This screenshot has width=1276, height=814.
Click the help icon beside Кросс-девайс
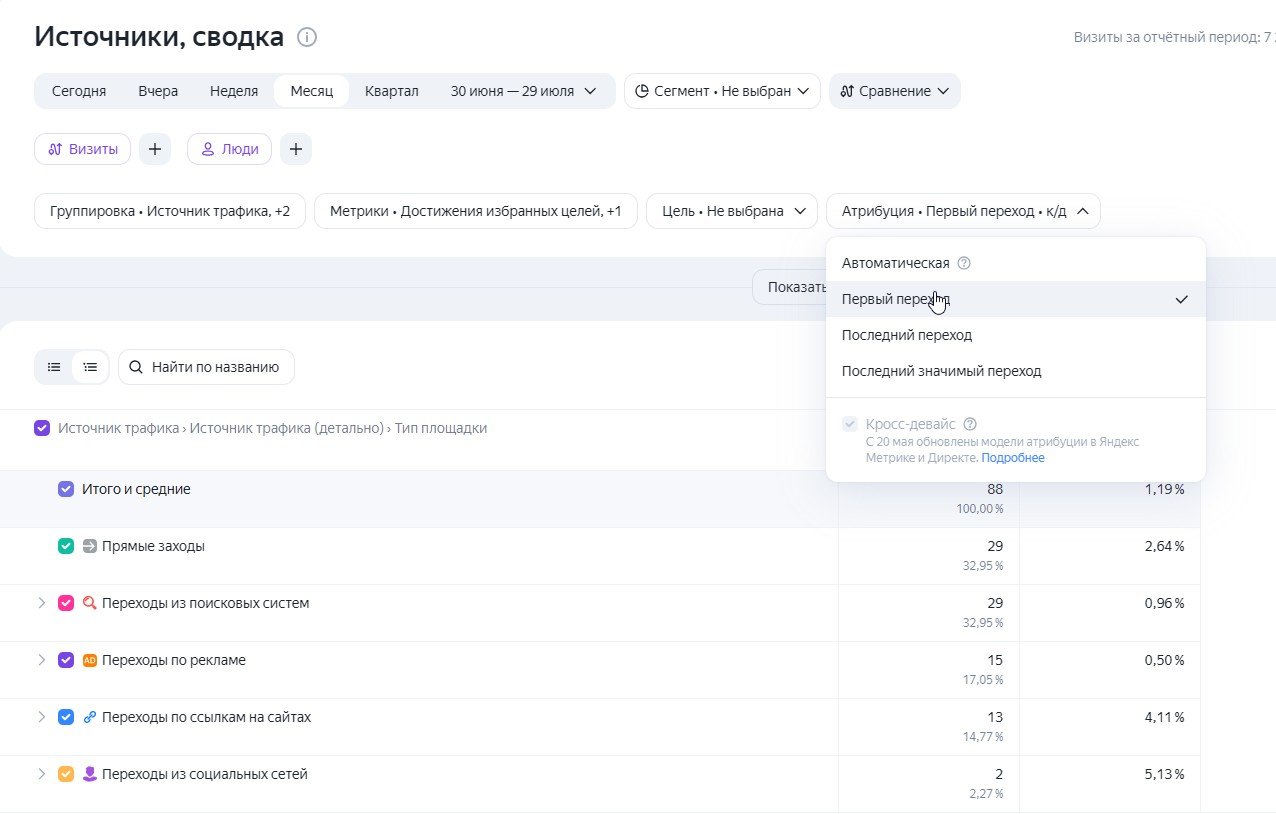969,424
